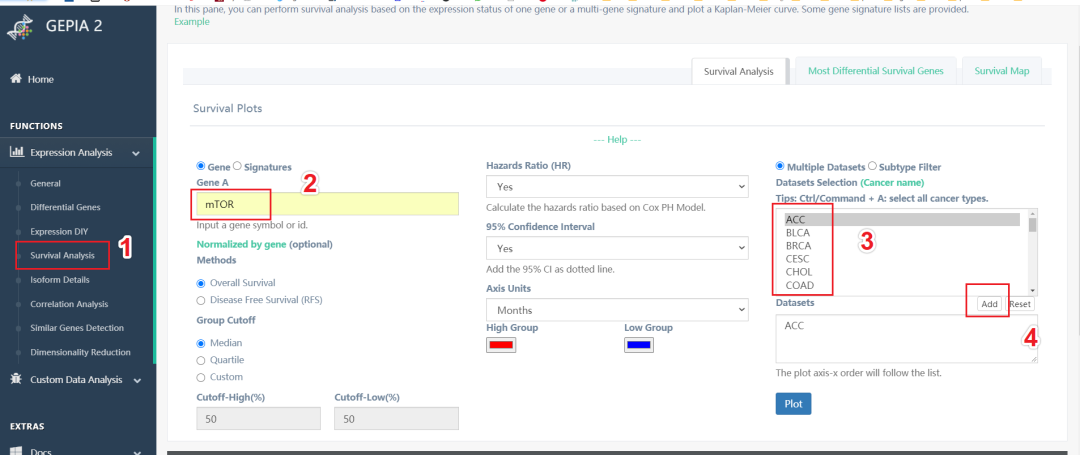Click the Reset datasets button
1080x455 pixels.
[x=1020, y=304]
